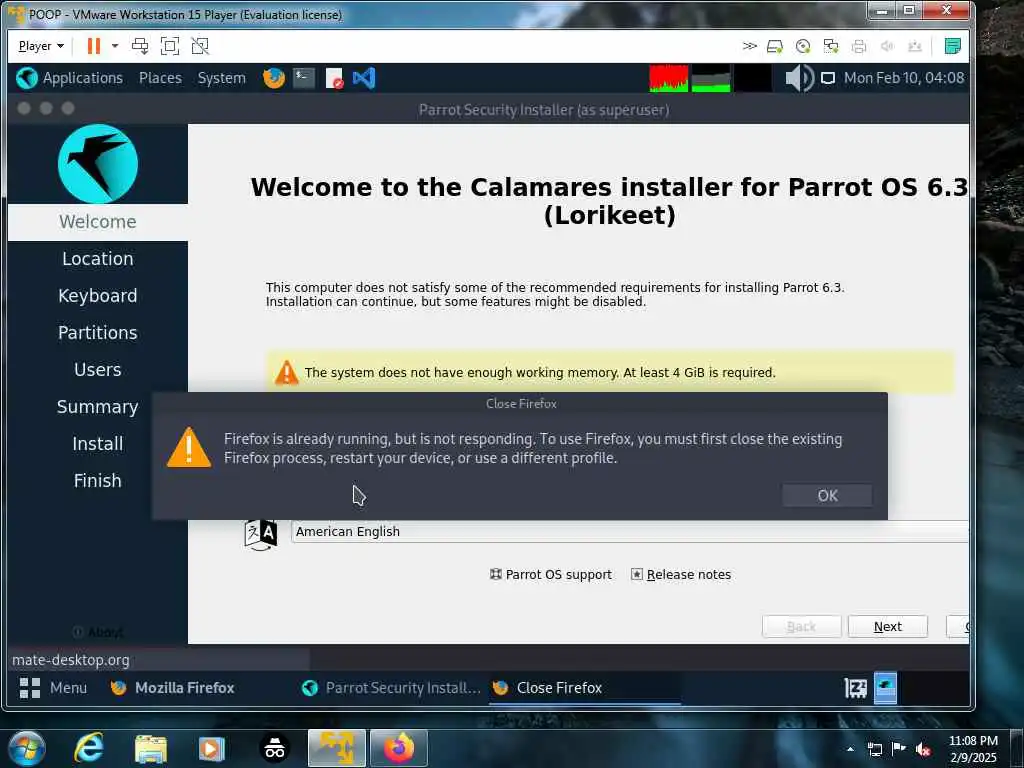Screen dimensions: 1024x768
Task: Click the document editor launcher in panel
Action: click(x=334, y=78)
